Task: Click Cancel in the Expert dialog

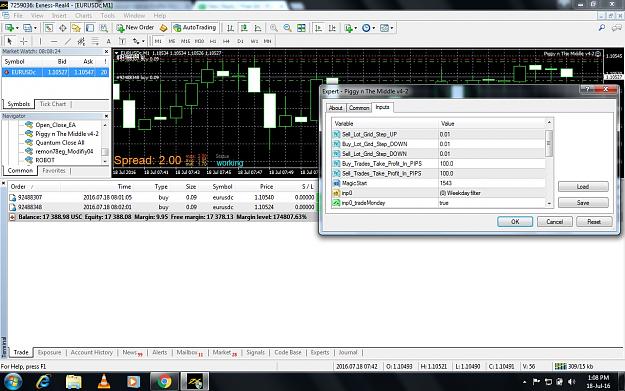Action: [x=554, y=222]
